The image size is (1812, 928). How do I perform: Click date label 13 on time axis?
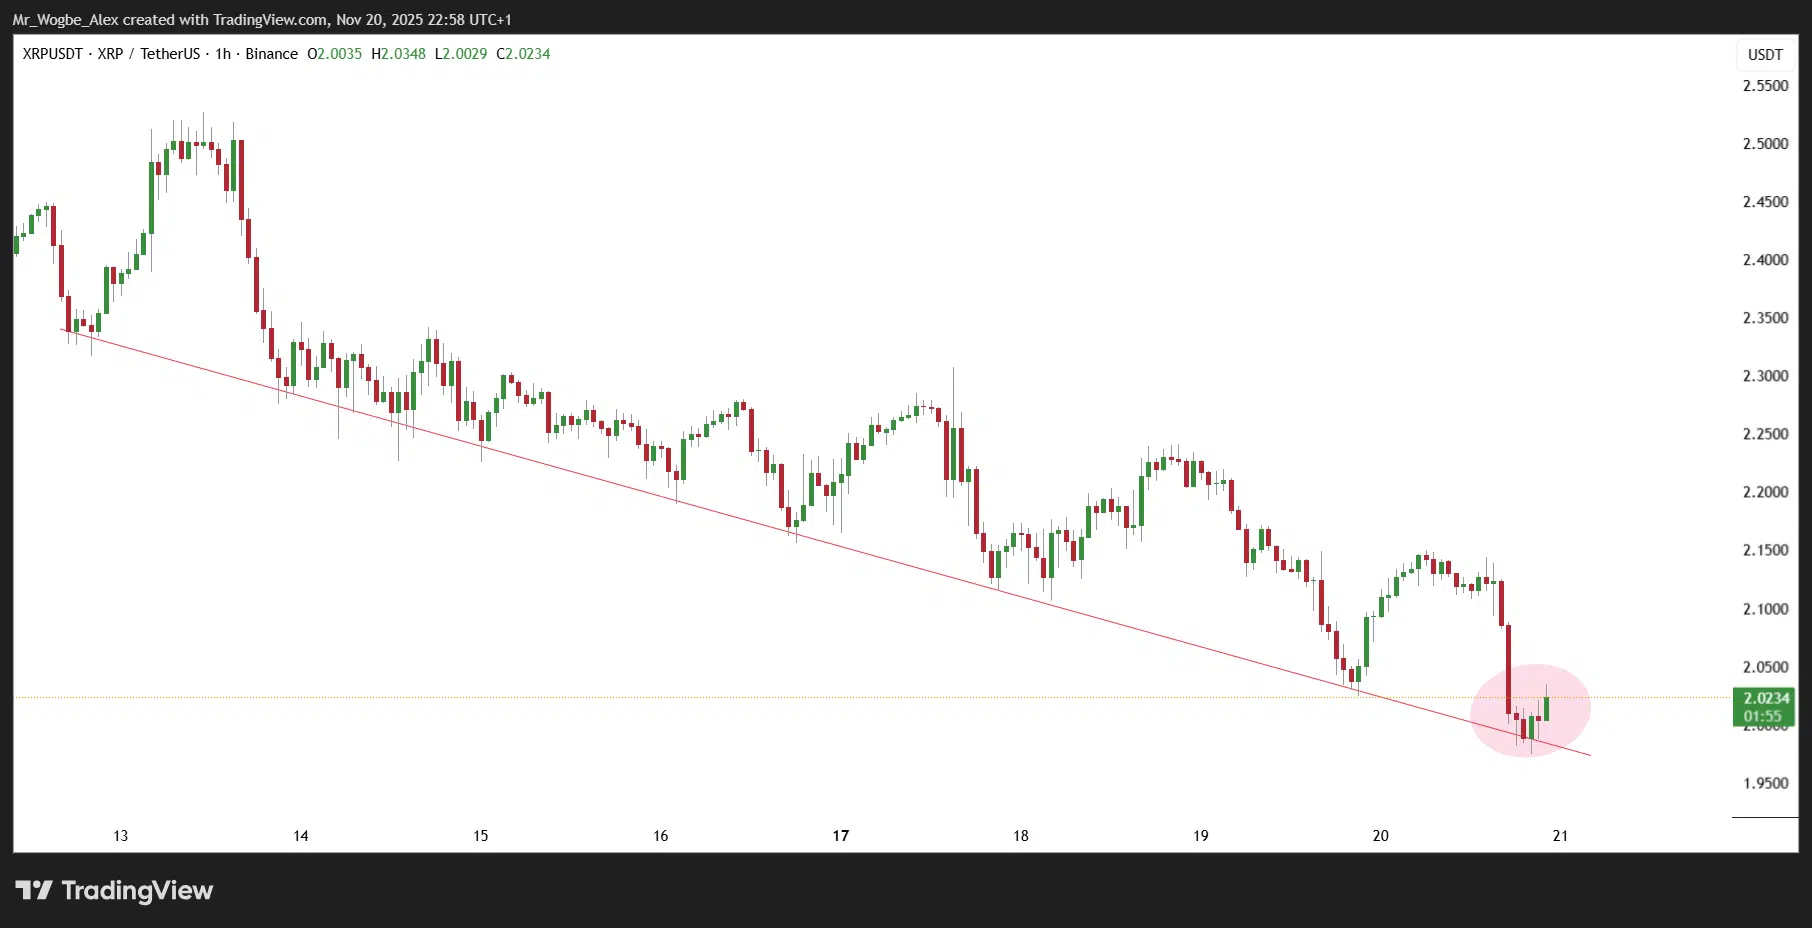(121, 836)
